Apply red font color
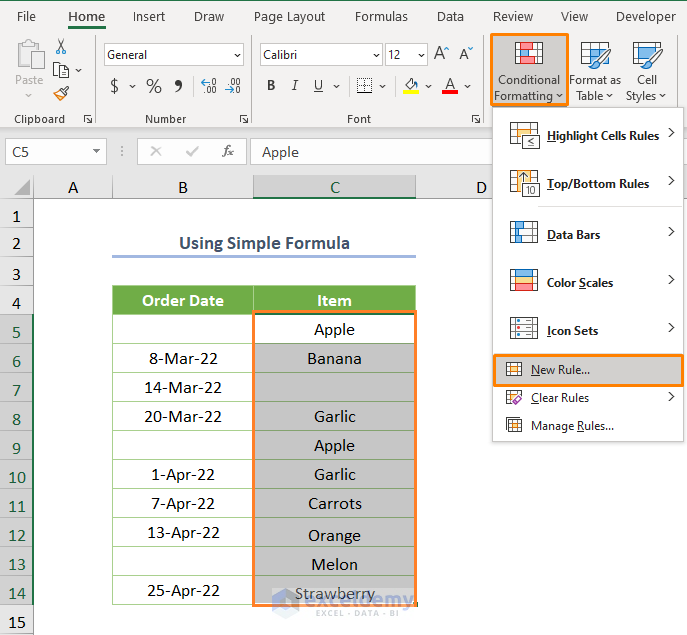 pos(450,85)
